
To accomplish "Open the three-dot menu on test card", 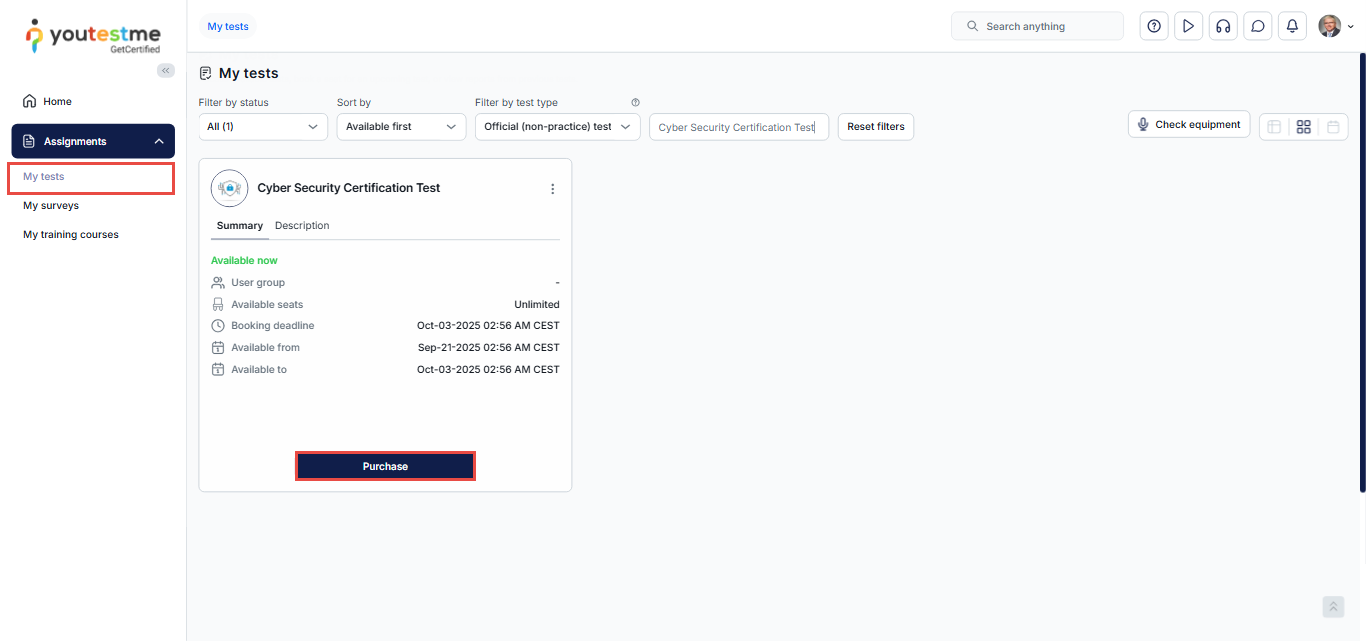I will click(553, 189).
